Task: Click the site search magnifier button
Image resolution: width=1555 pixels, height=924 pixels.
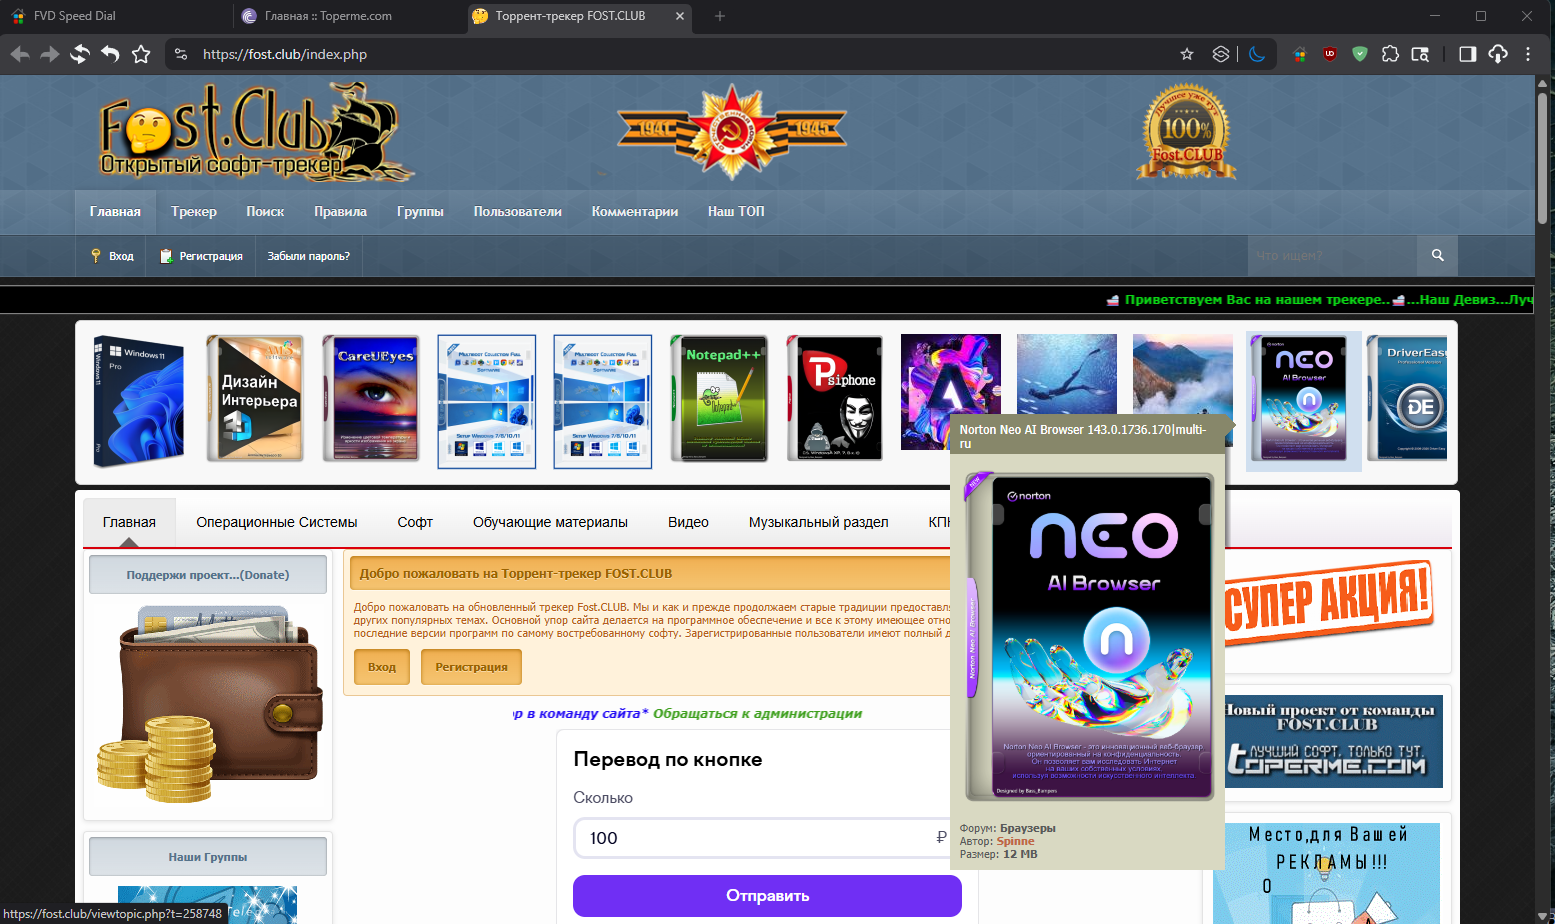Action: [1437, 256]
